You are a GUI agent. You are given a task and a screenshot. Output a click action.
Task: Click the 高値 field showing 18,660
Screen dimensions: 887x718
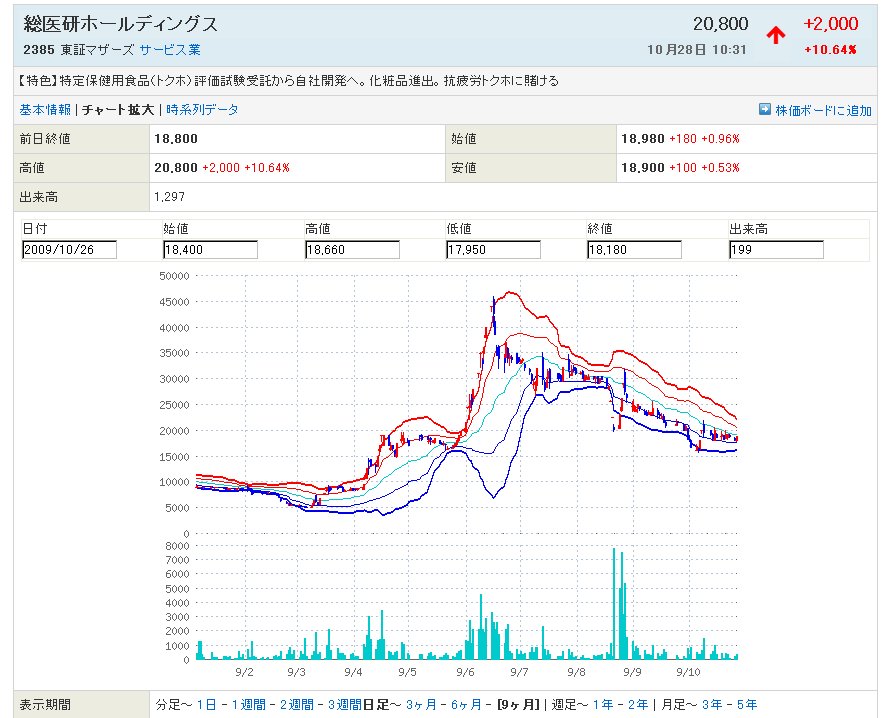tap(352, 250)
